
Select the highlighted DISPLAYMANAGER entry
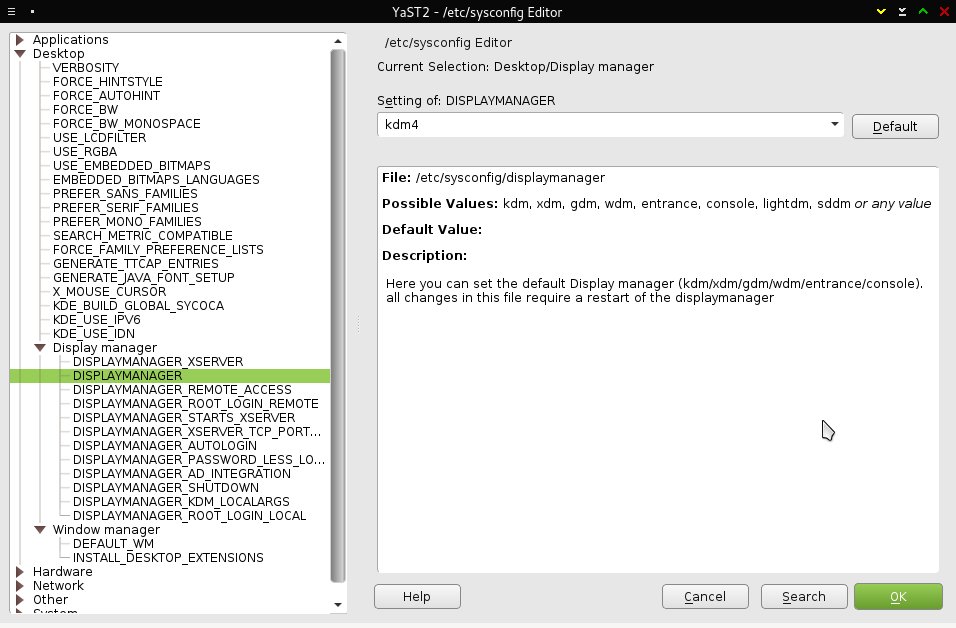coord(127,376)
